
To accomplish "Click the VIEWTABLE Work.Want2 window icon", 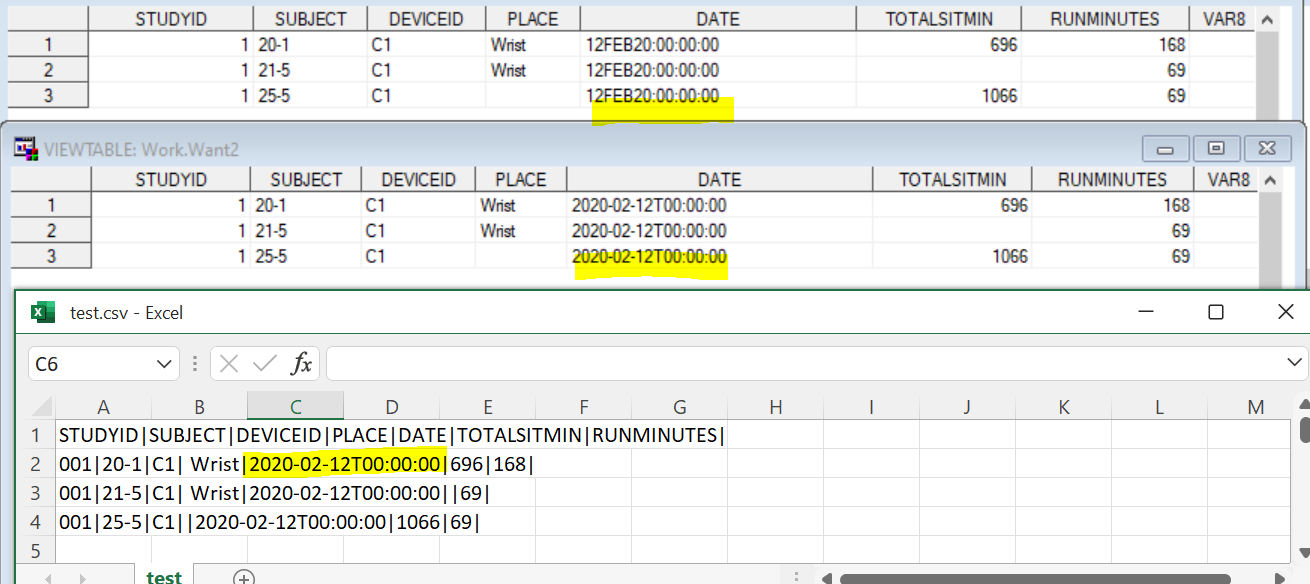I will (26, 148).
